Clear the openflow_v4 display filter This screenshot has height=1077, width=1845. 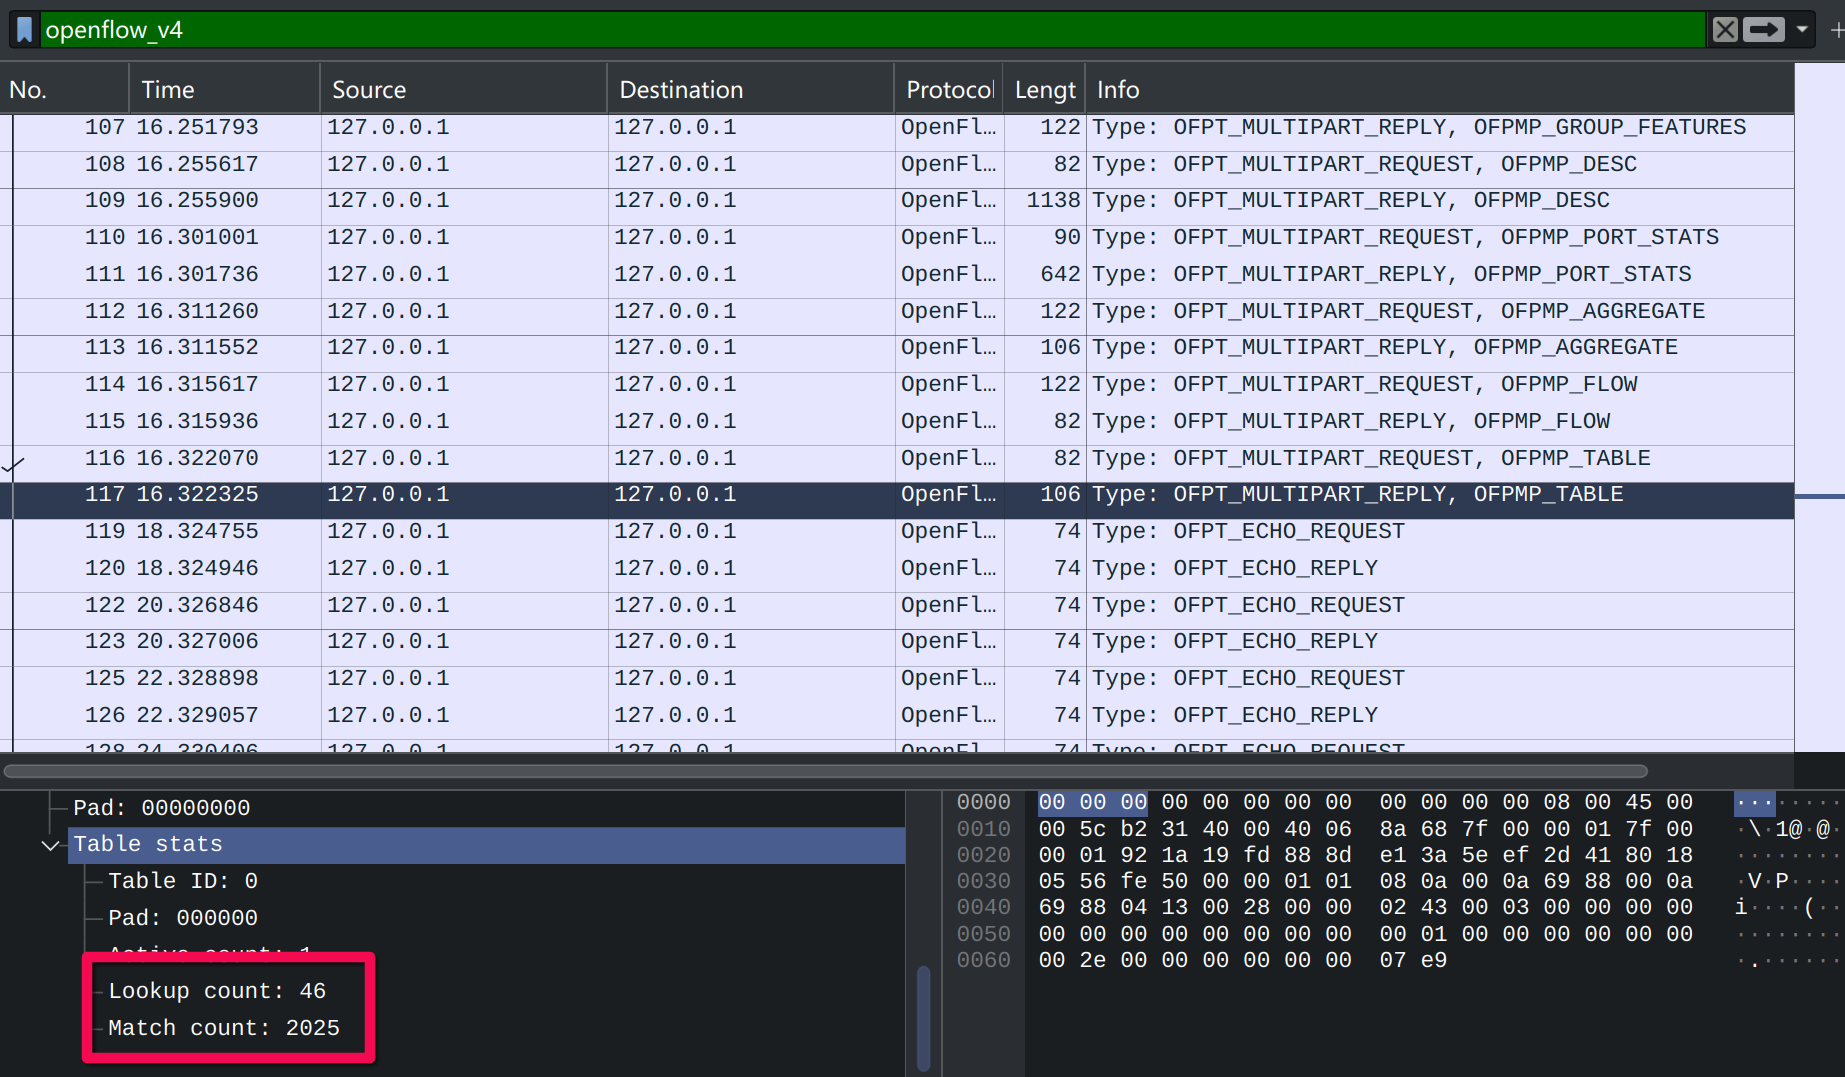pos(1725,30)
